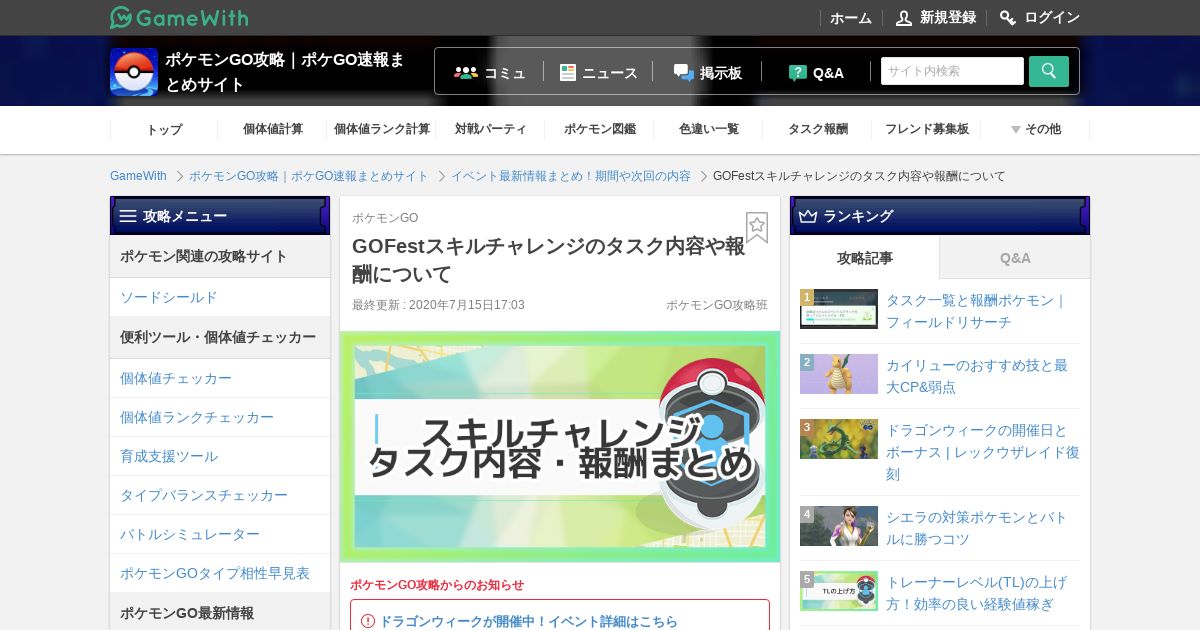Image resolution: width=1200 pixels, height=630 pixels.
Task: Open the 個体値チェッカー sidebar link
Action: pos(219,378)
